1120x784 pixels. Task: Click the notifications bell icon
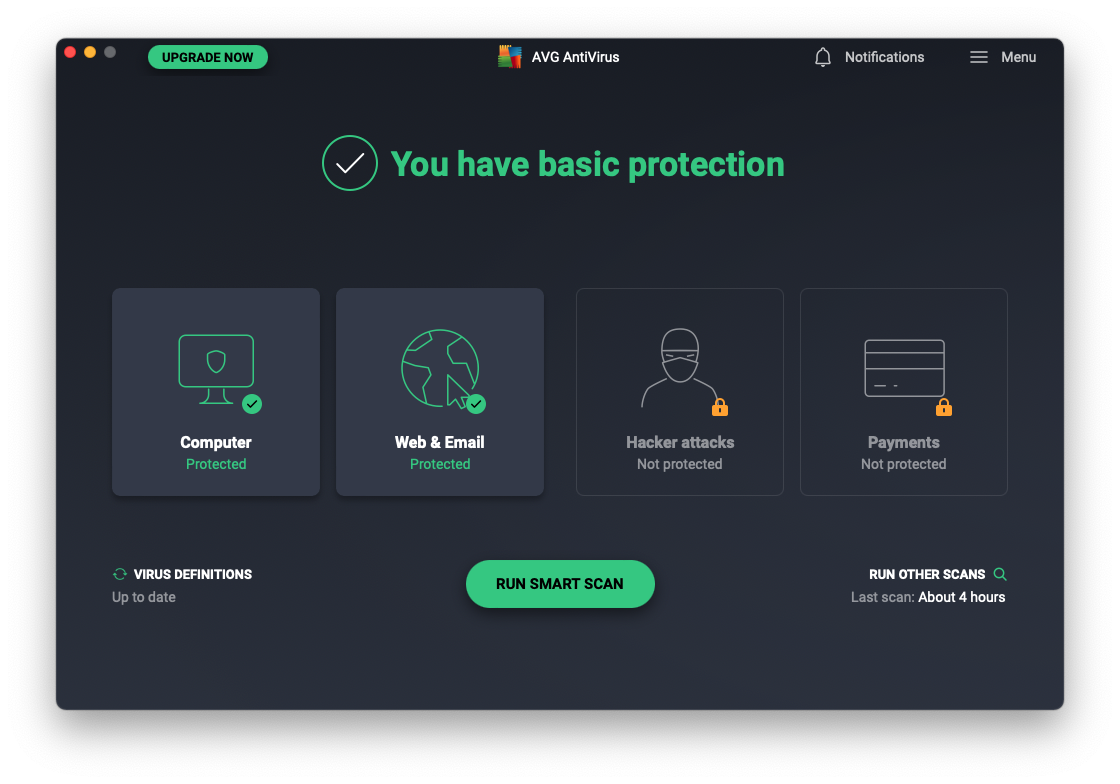823,57
